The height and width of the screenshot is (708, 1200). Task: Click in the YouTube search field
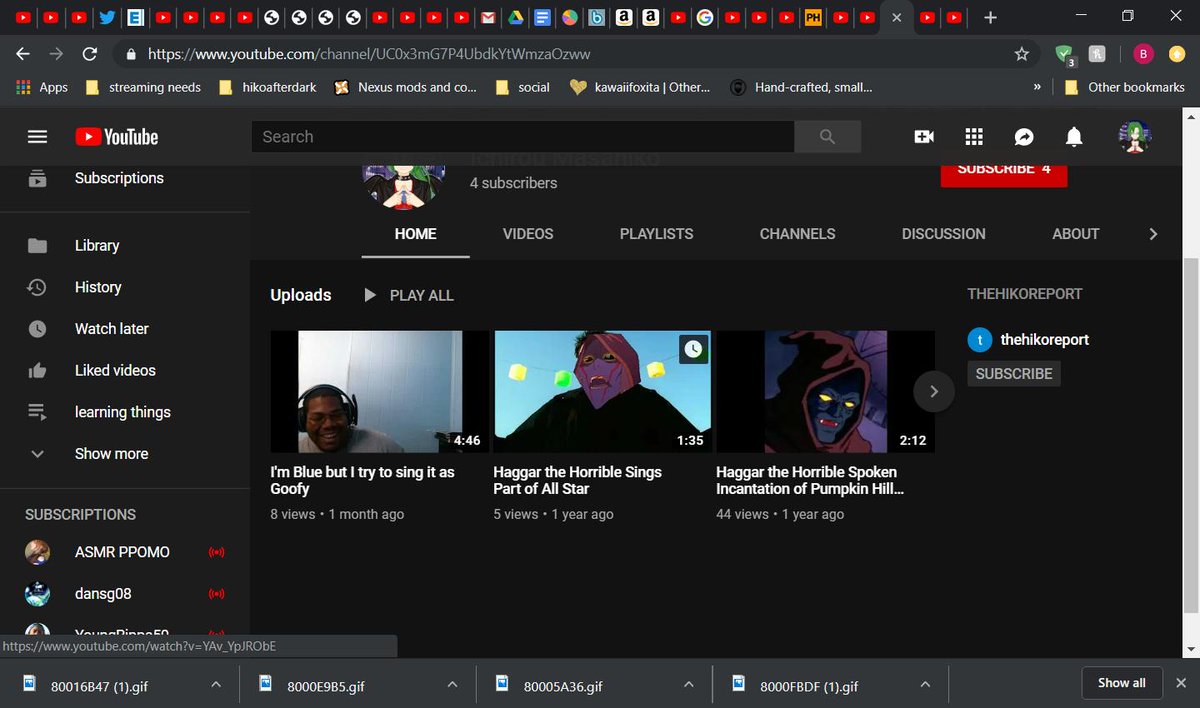(523, 137)
